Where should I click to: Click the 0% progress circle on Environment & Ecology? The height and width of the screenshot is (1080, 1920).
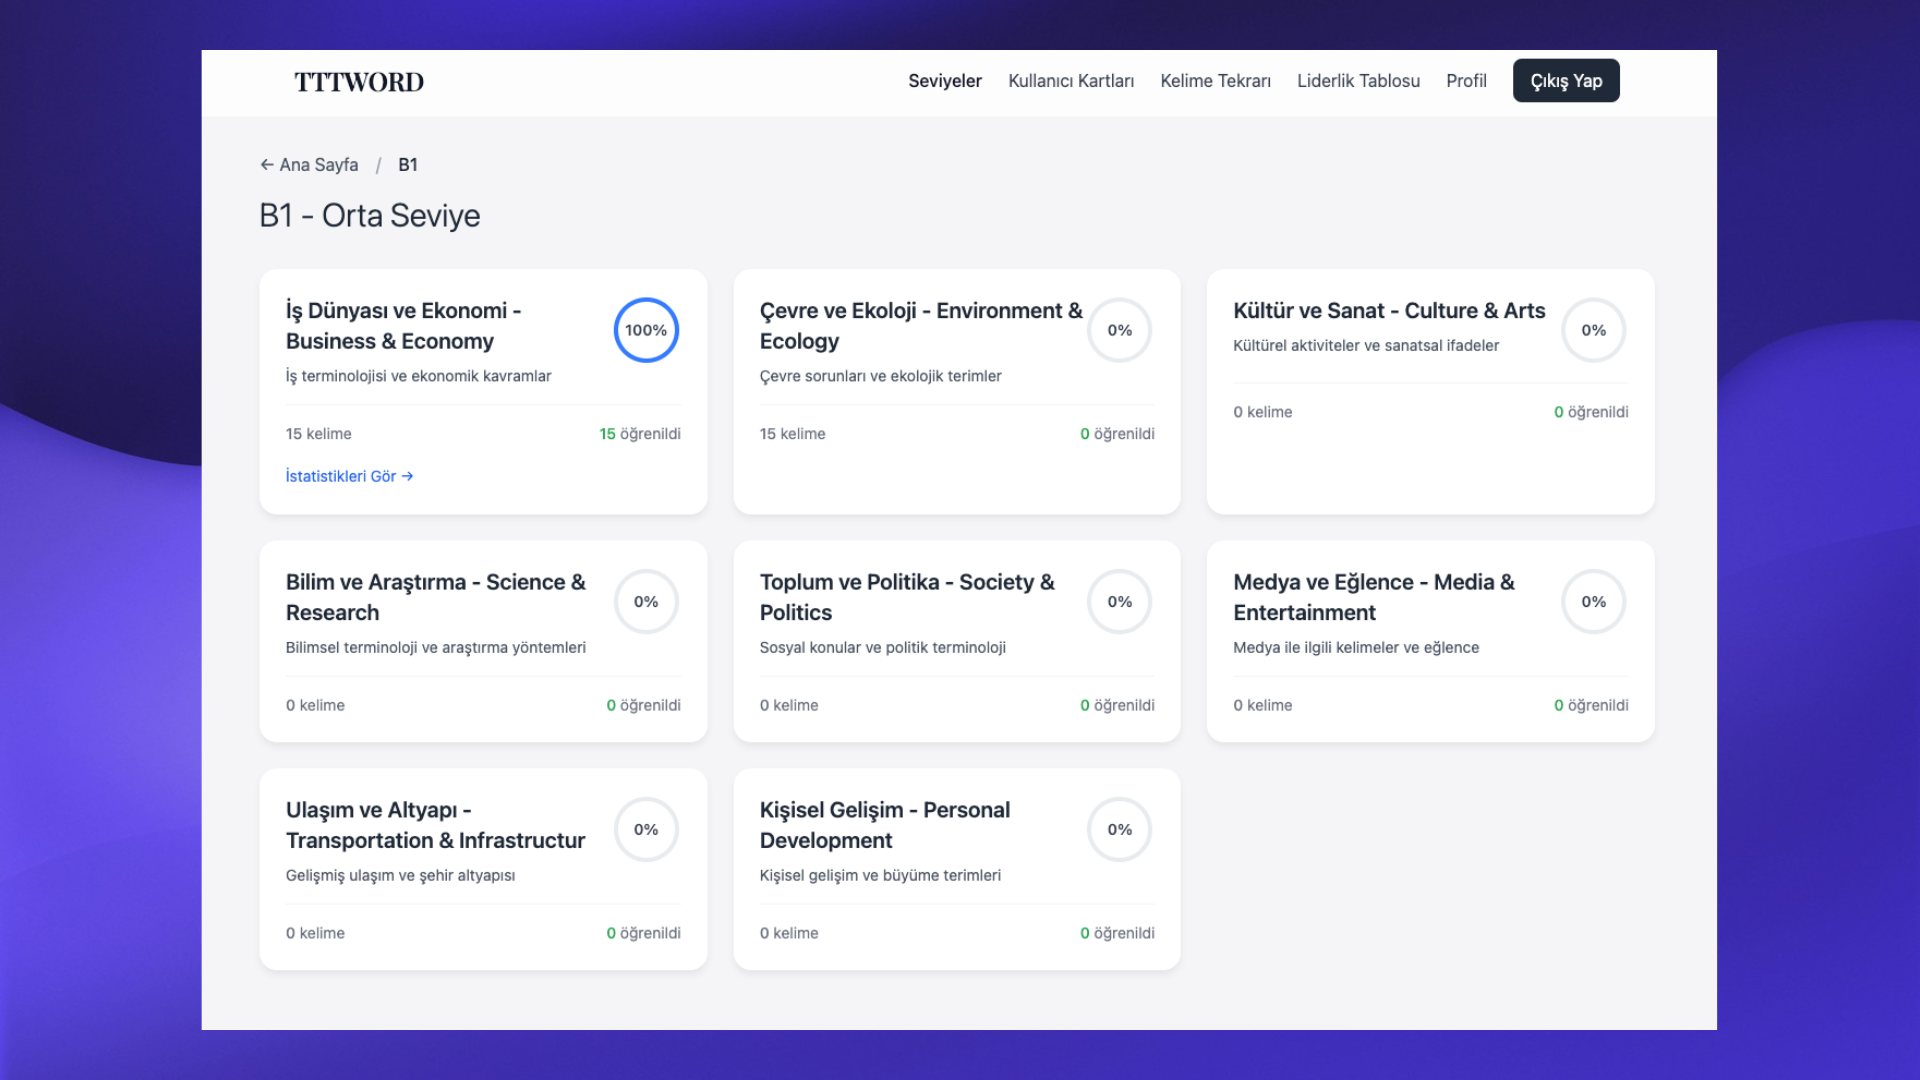pyautogui.click(x=1119, y=330)
